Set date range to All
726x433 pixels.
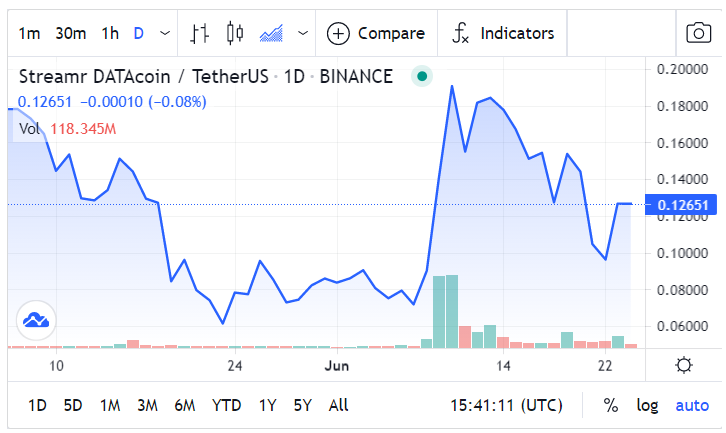pyautogui.click(x=338, y=406)
